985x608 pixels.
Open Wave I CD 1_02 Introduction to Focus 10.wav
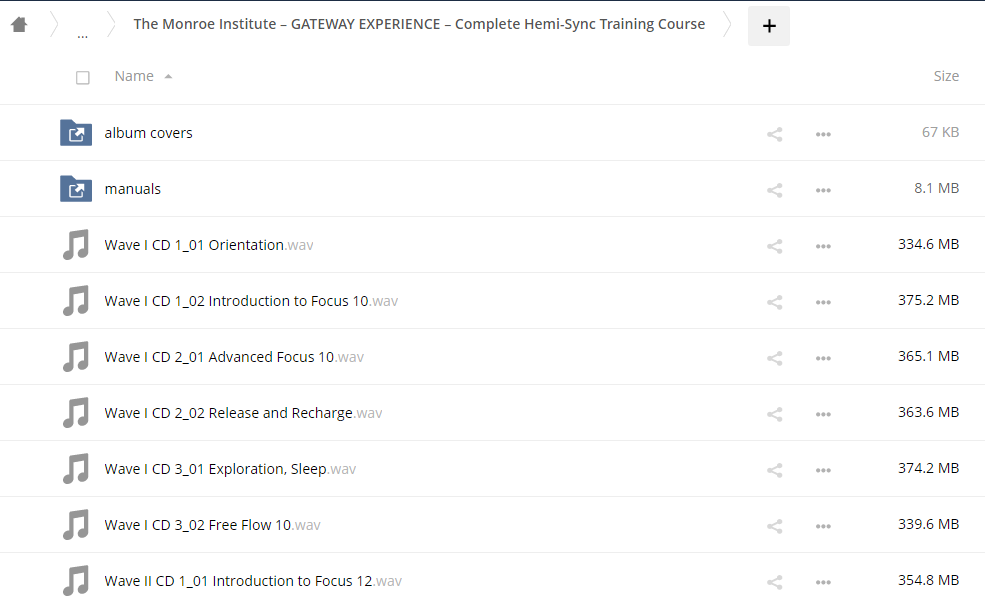[251, 301]
